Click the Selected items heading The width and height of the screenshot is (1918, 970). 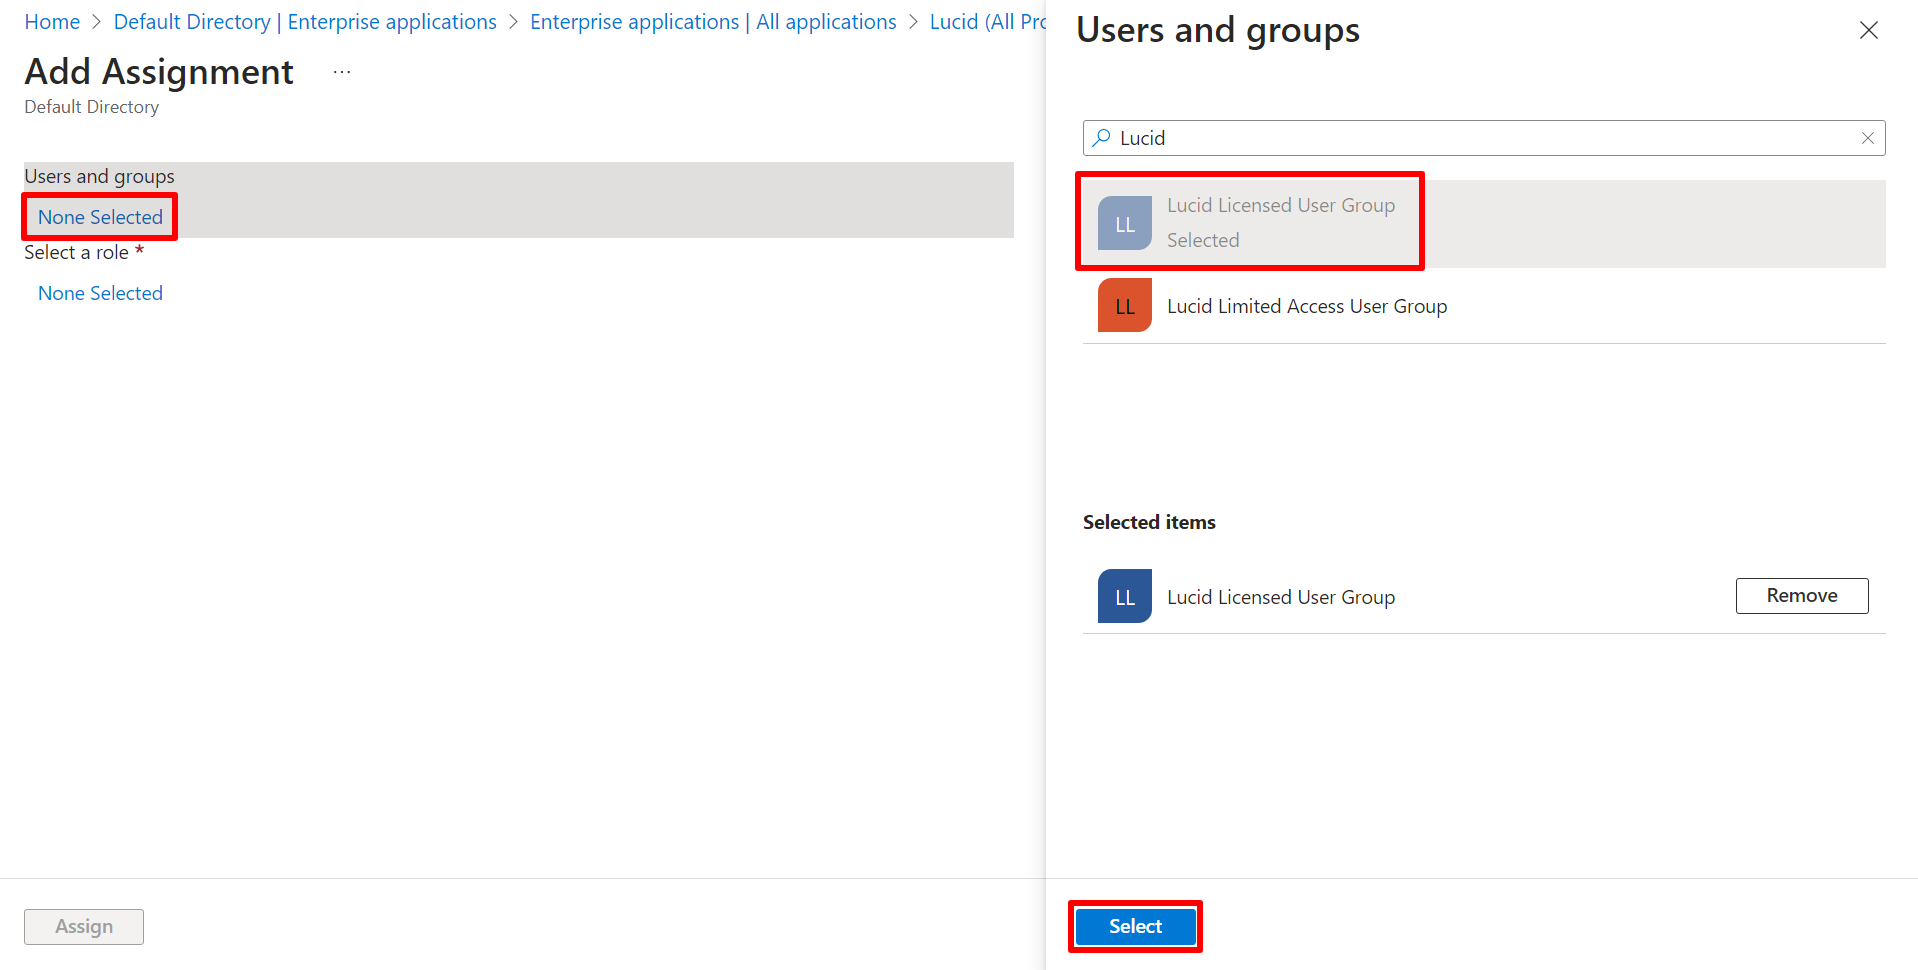[1149, 522]
